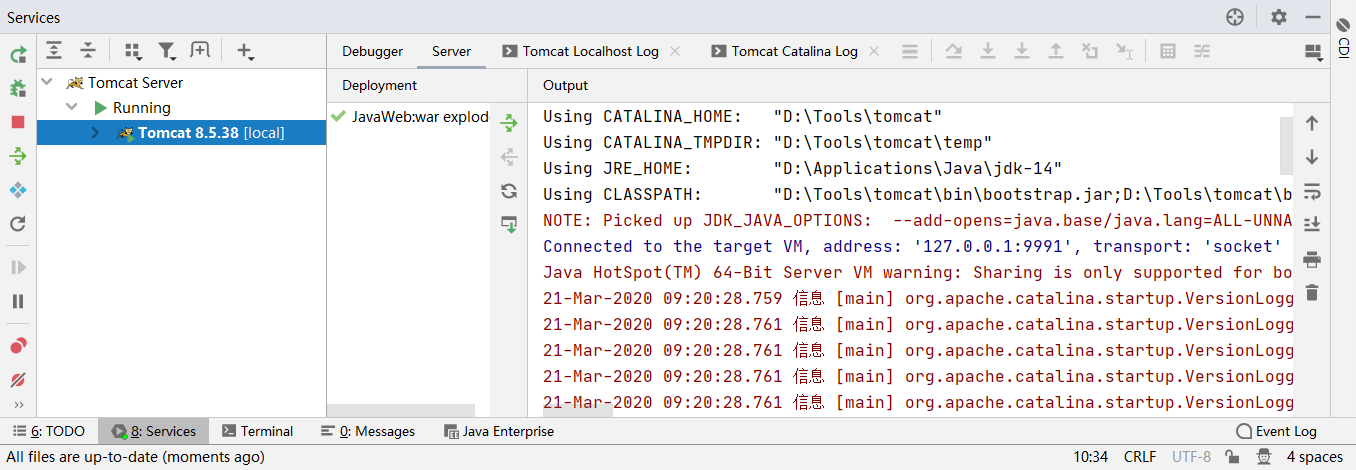This screenshot has width=1356, height=470.
Task: Open the Terminal tool window
Action: (x=257, y=431)
